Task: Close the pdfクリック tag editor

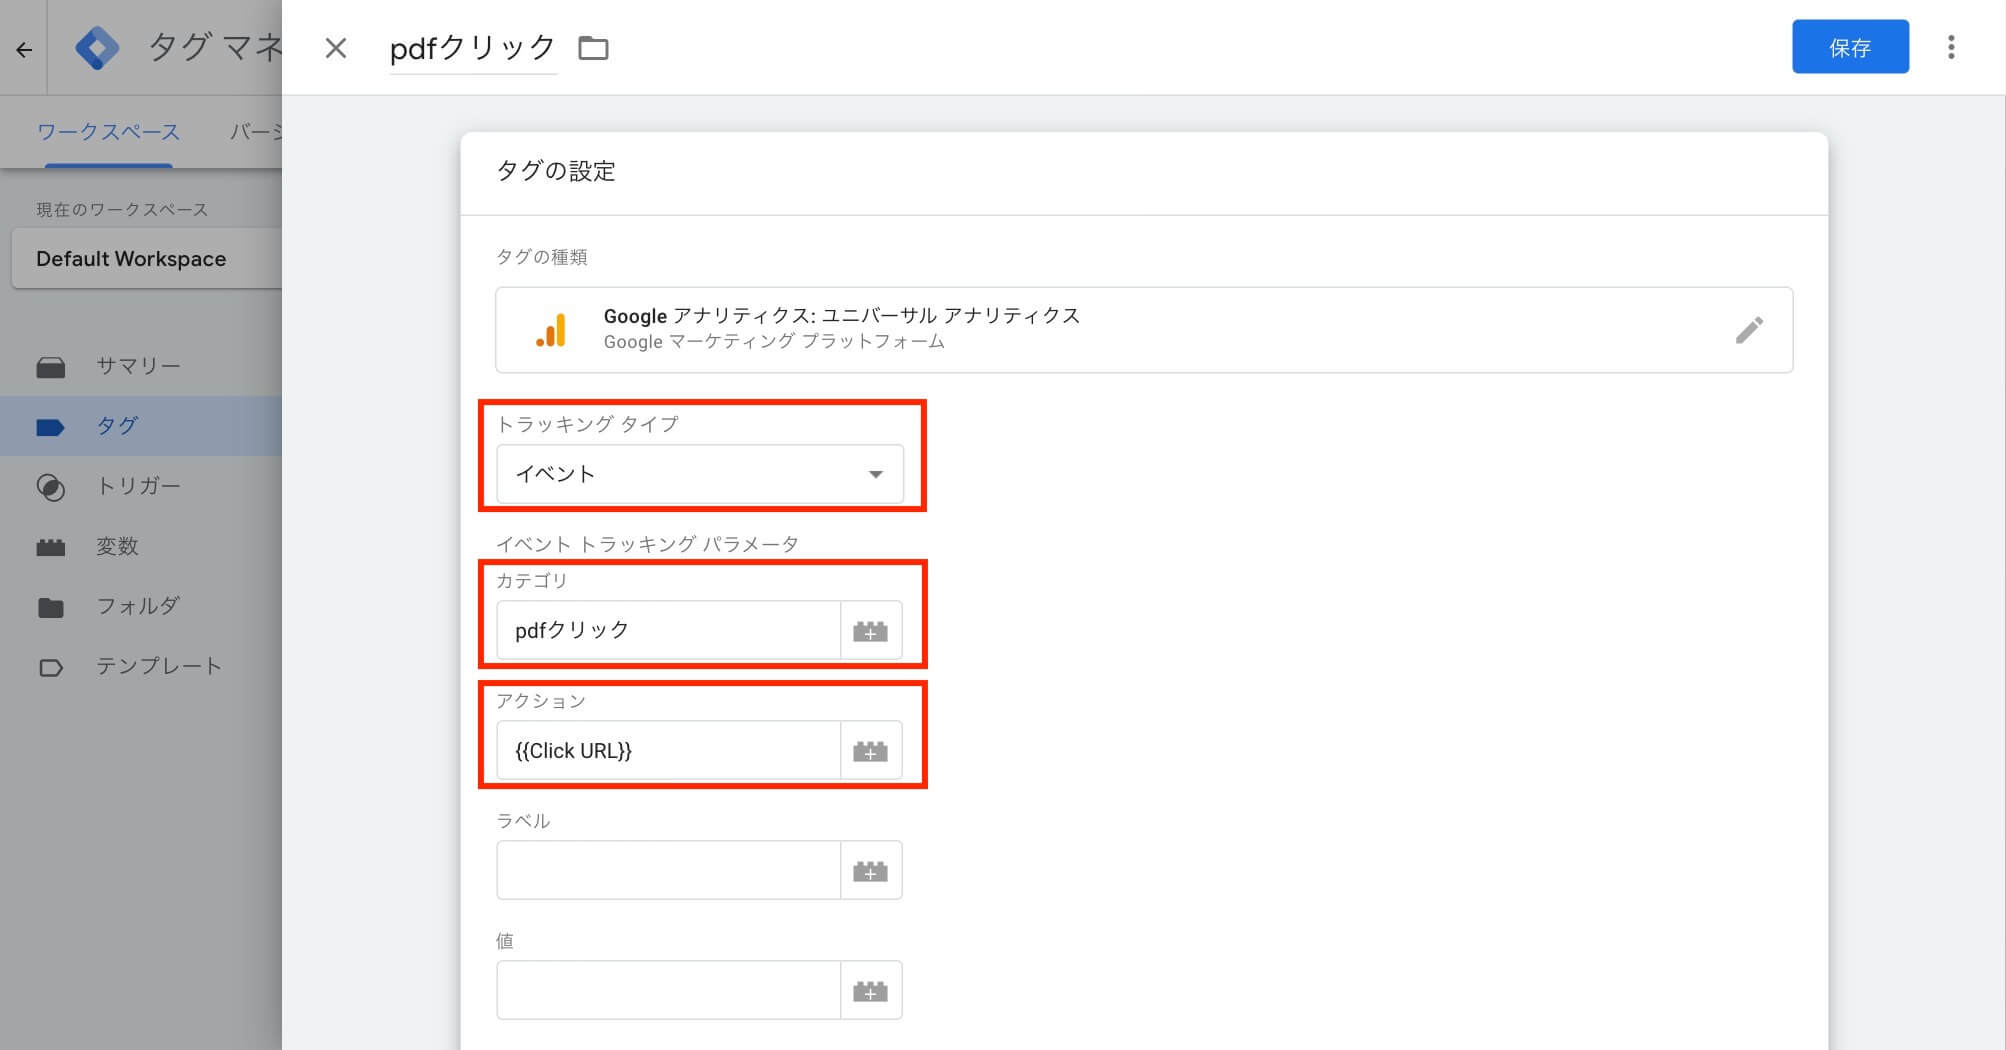Action: click(x=336, y=48)
